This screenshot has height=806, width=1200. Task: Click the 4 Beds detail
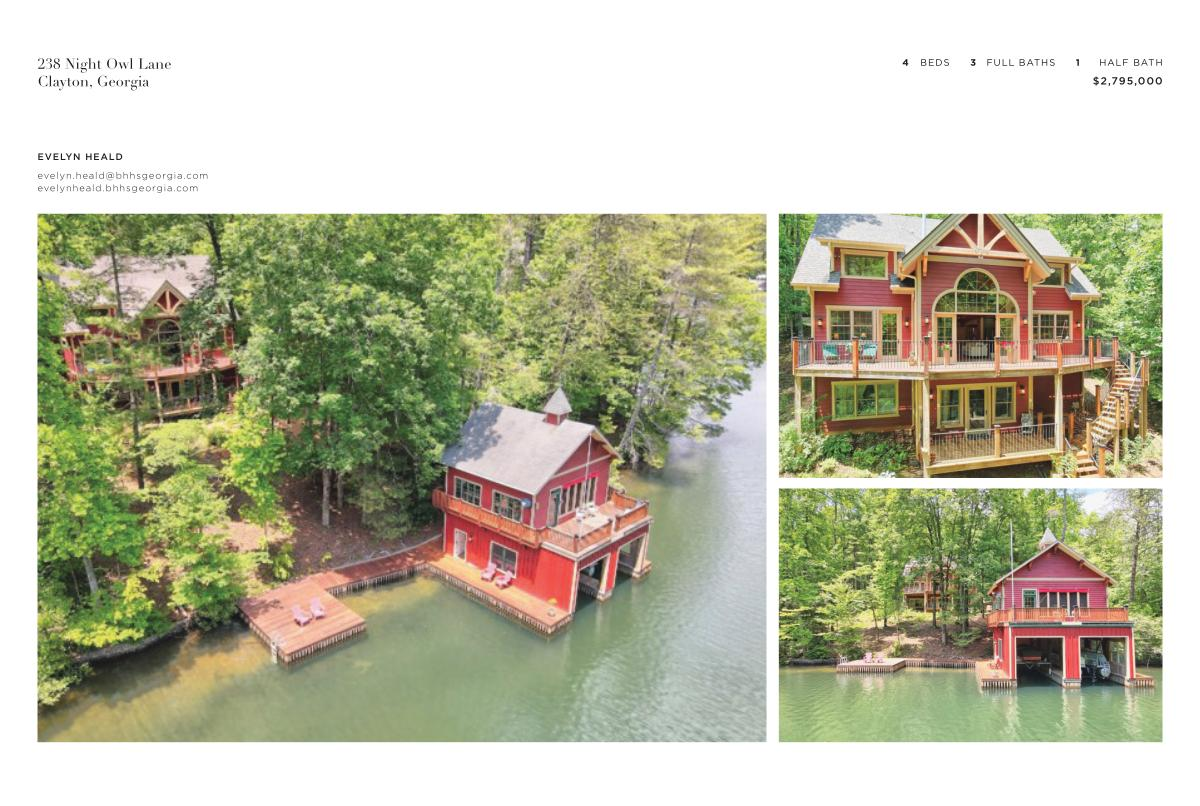[926, 63]
